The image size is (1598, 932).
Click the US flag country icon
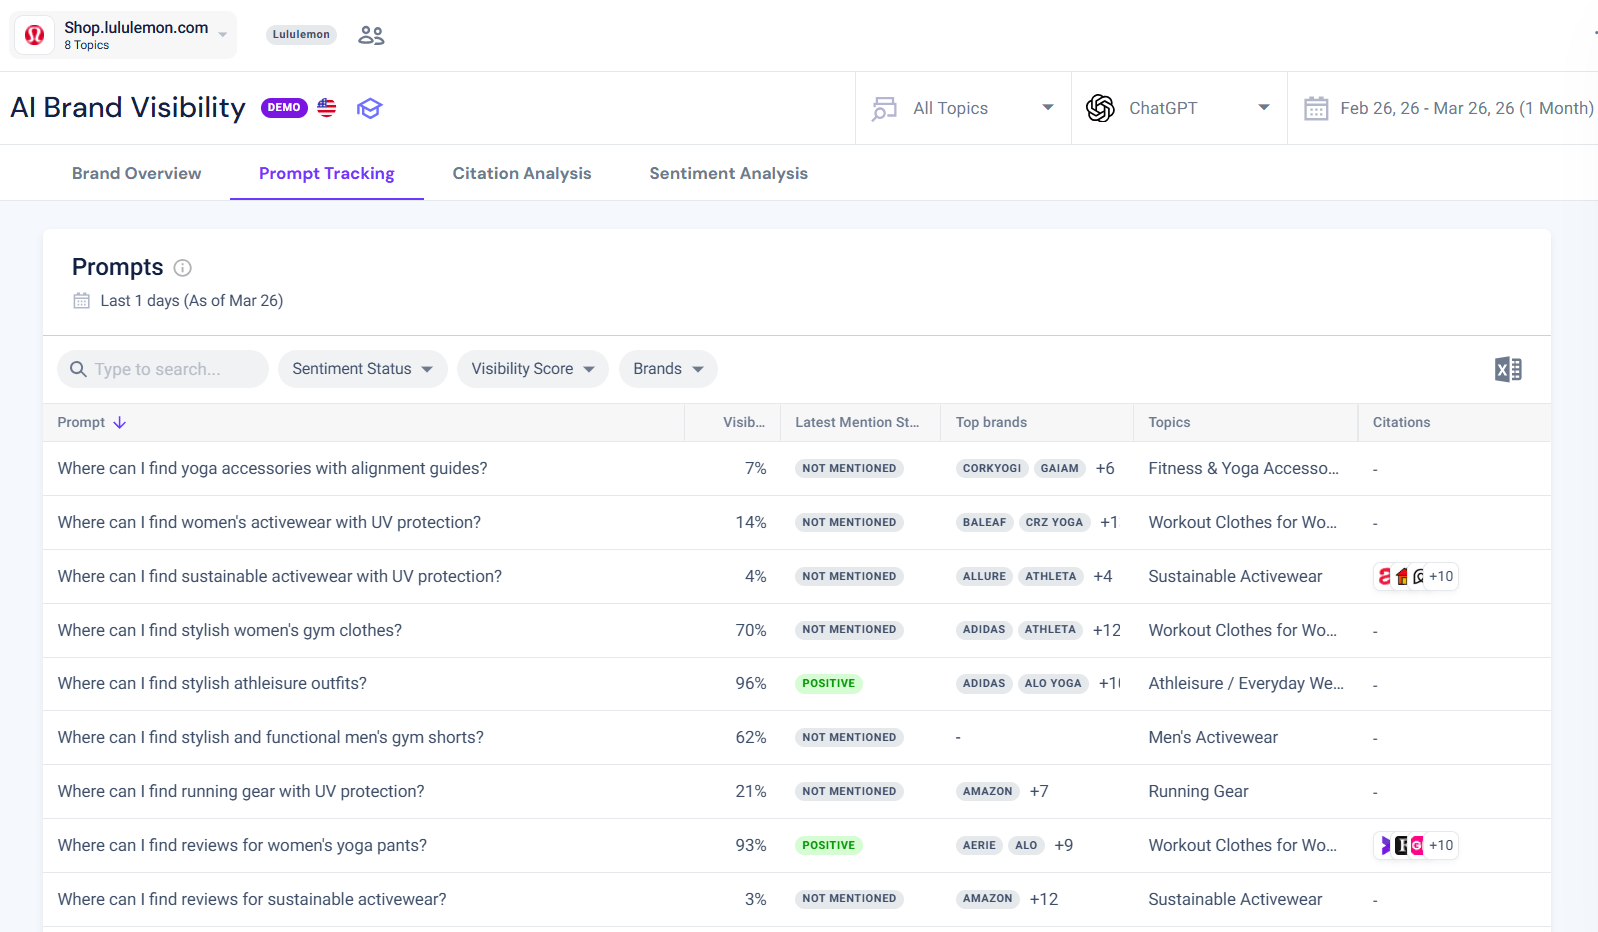[x=327, y=107]
